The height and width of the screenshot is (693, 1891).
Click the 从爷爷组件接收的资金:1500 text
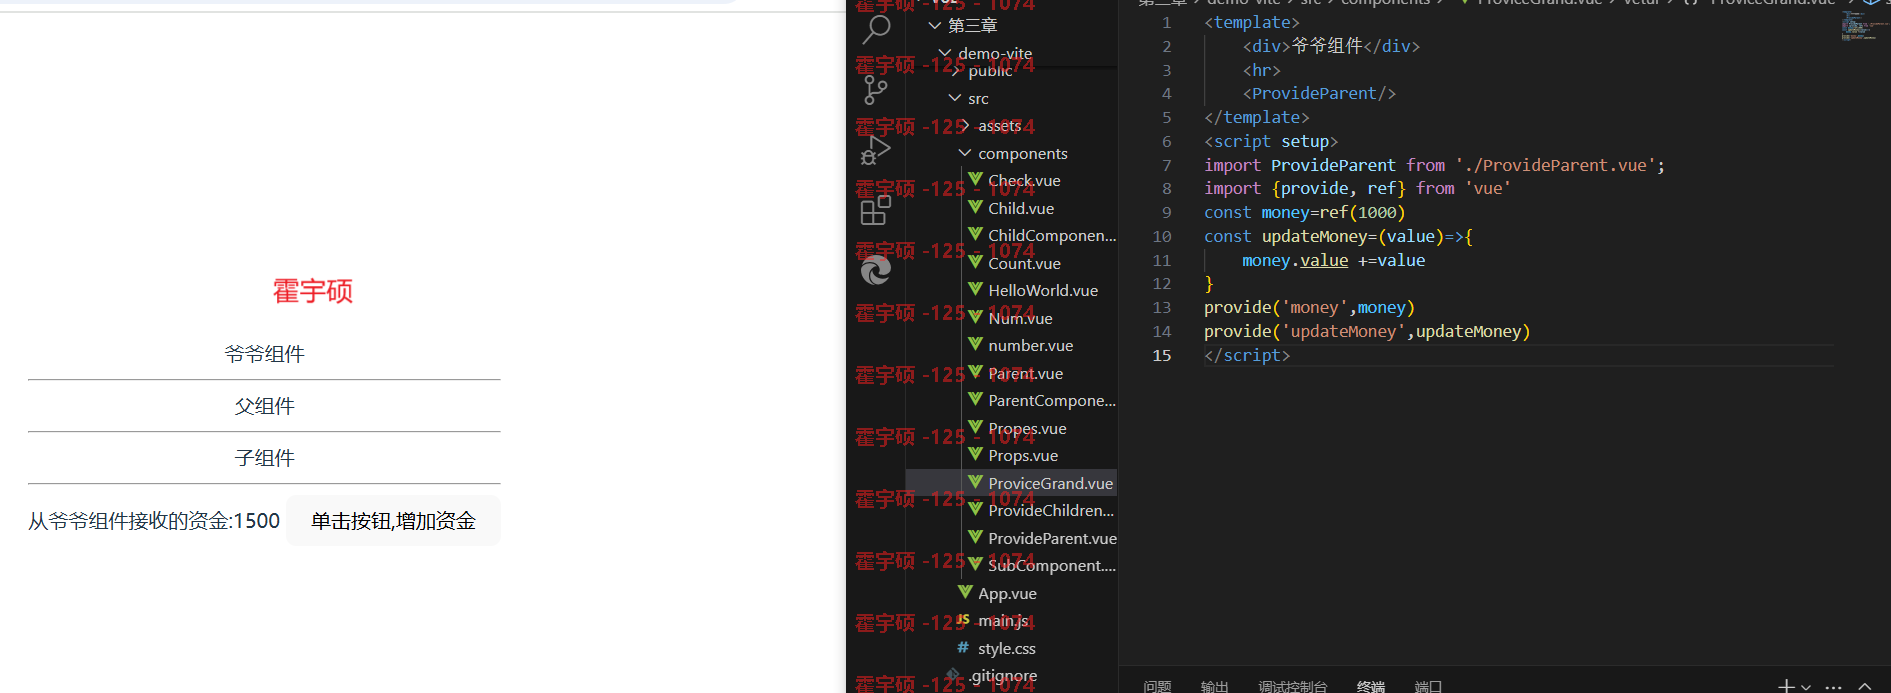coord(154,521)
